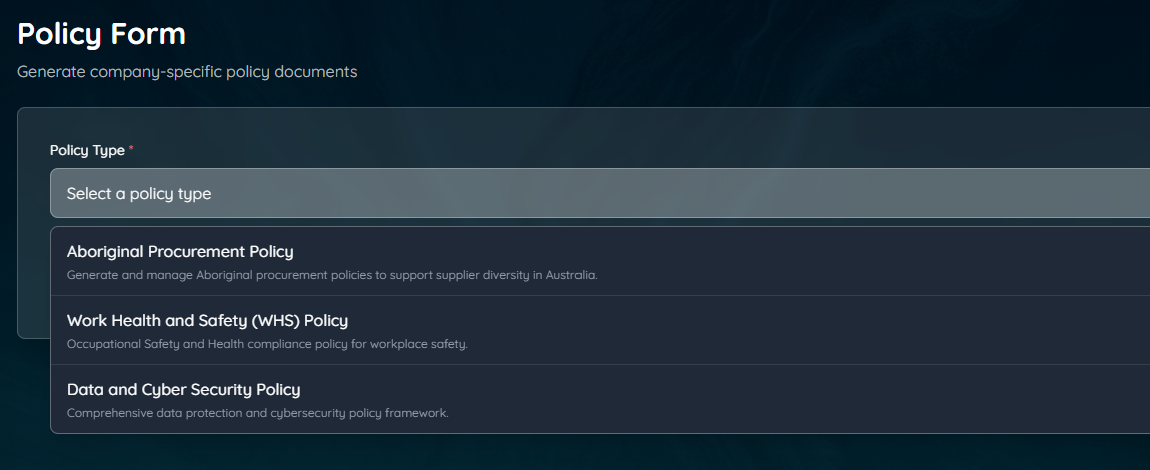Viewport: 1150px width, 470px height.
Task: Click the "Policy Form" page heading
Action: (x=101, y=33)
